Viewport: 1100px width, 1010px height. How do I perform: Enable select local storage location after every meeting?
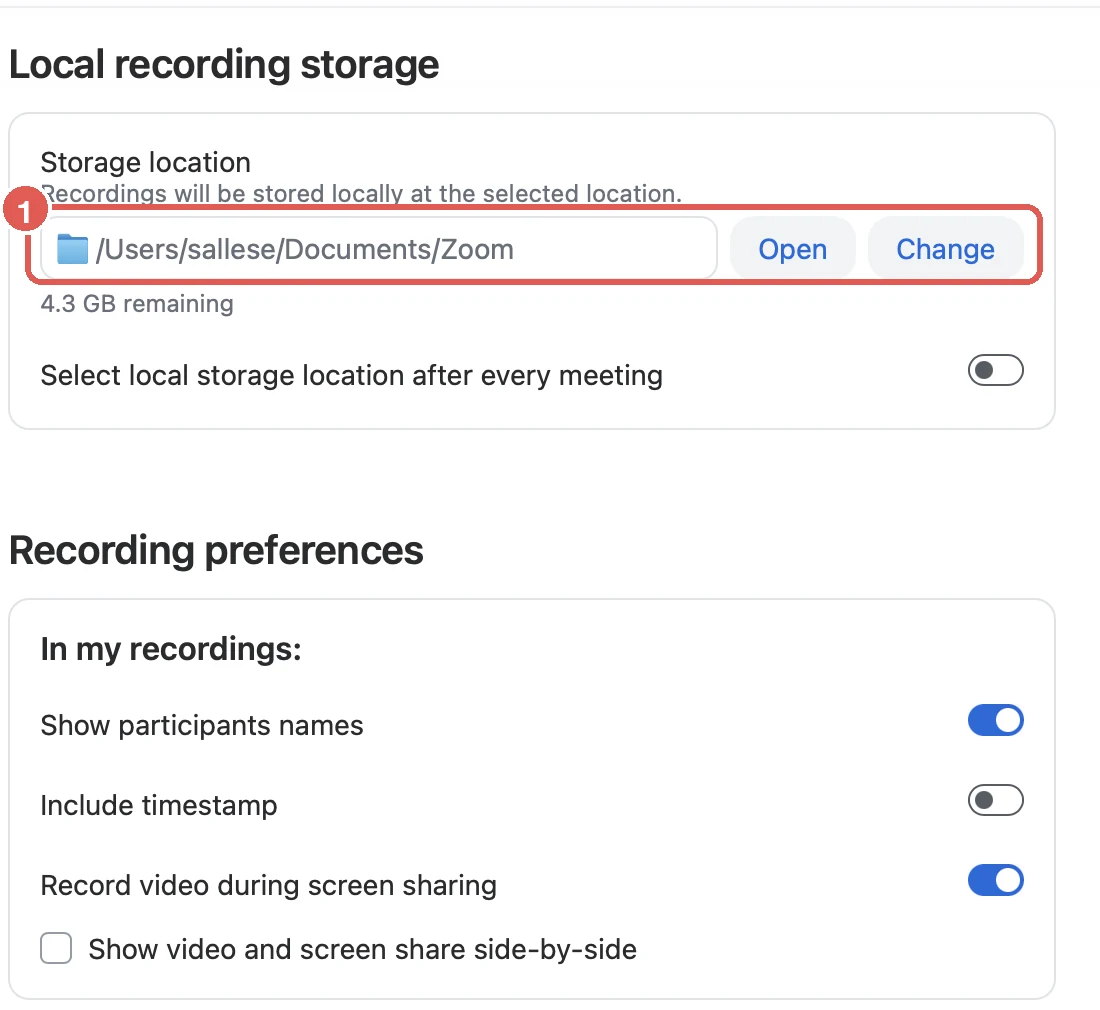click(x=995, y=370)
